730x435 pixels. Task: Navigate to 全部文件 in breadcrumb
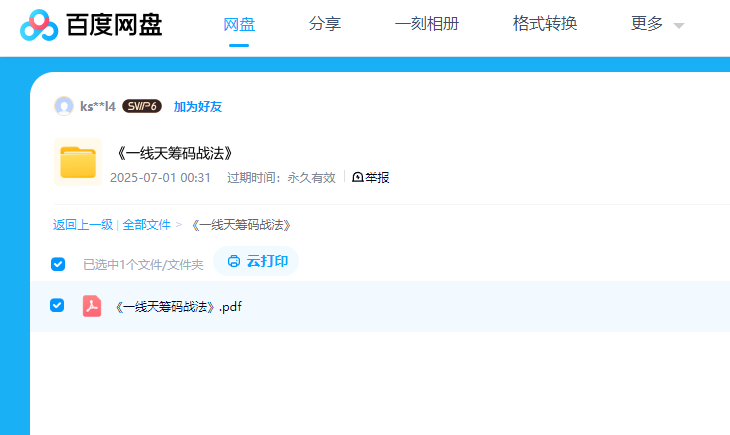coord(147,225)
